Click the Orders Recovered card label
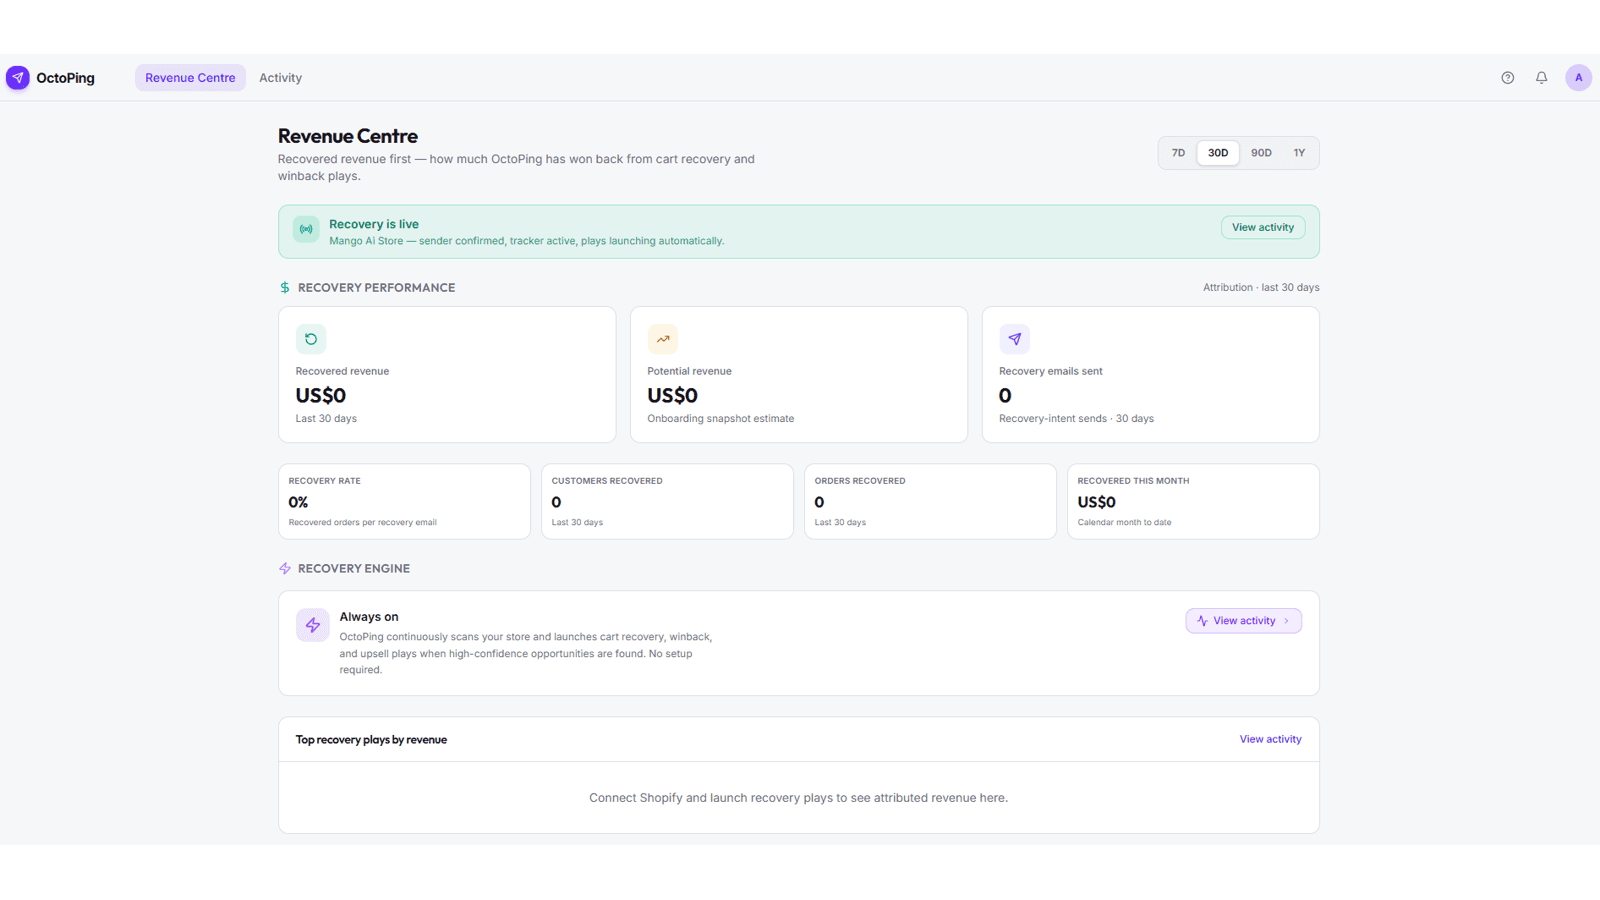This screenshot has height=900, width=1600. [860, 481]
